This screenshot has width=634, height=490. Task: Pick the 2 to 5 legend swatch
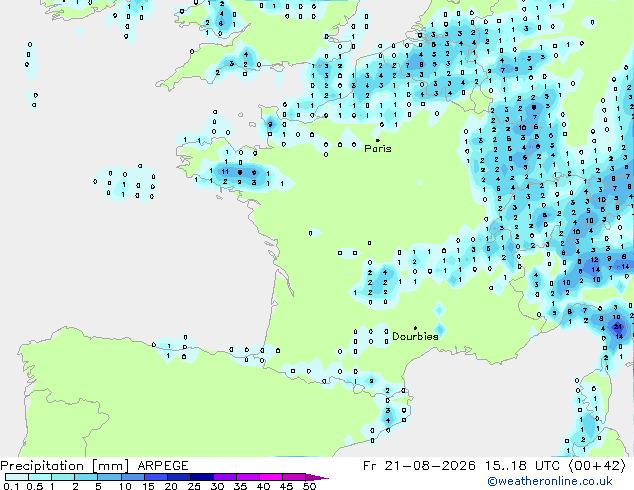click(86, 477)
